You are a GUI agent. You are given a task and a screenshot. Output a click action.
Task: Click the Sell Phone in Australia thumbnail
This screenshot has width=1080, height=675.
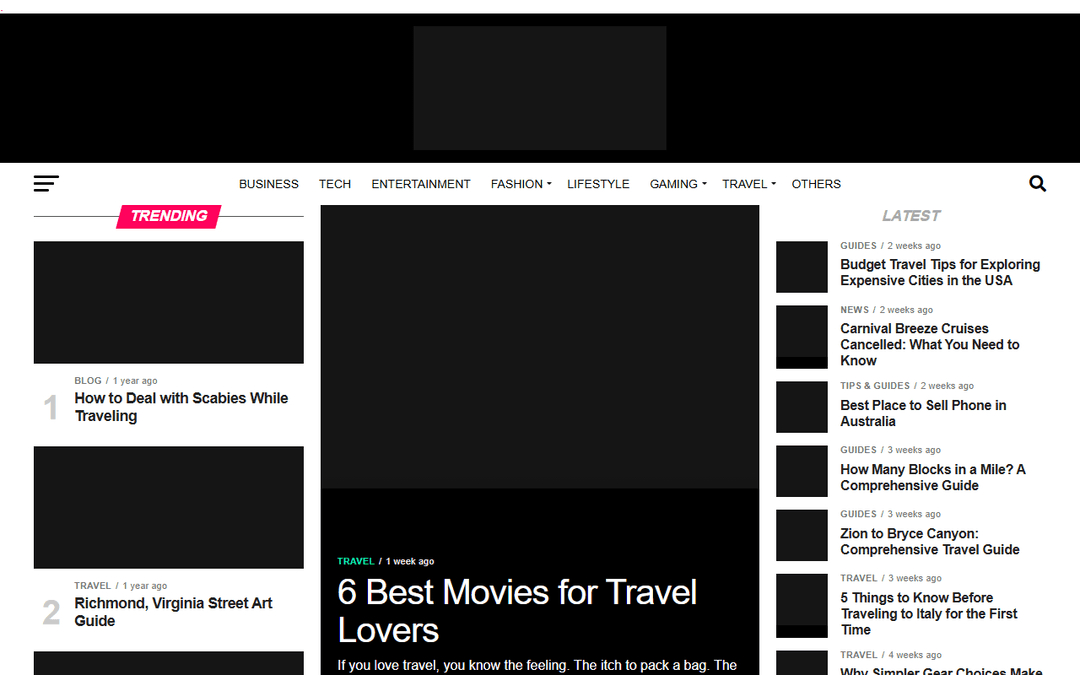(x=802, y=407)
